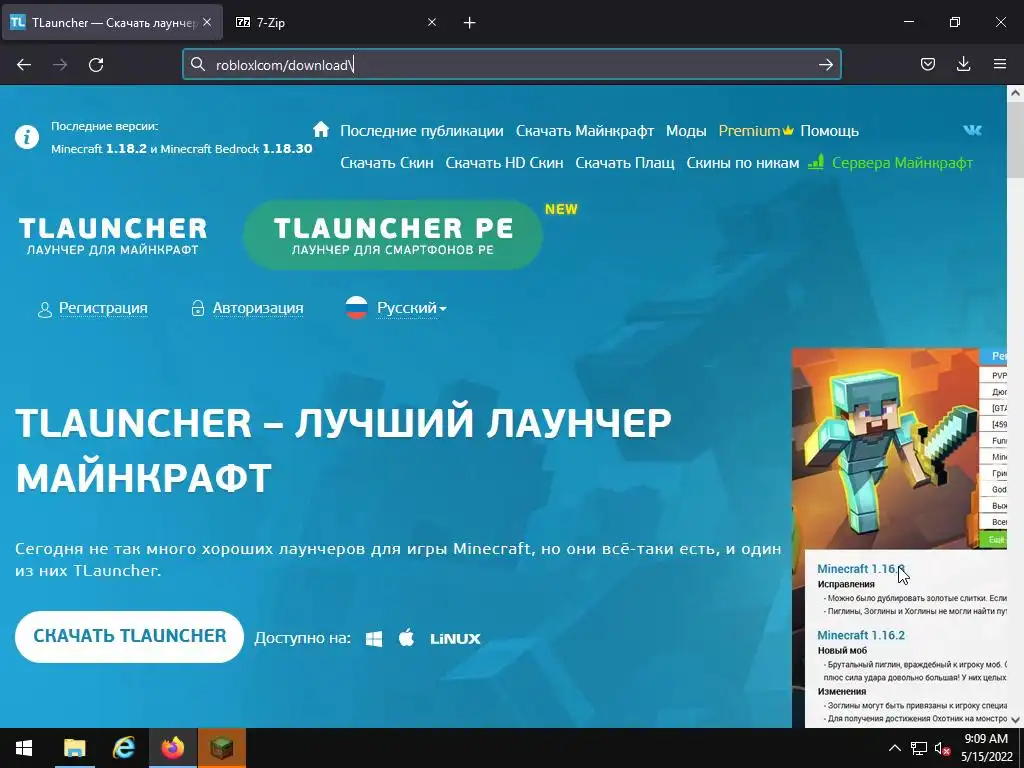
Task: Open the Windows Start menu
Action: click(x=24, y=748)
